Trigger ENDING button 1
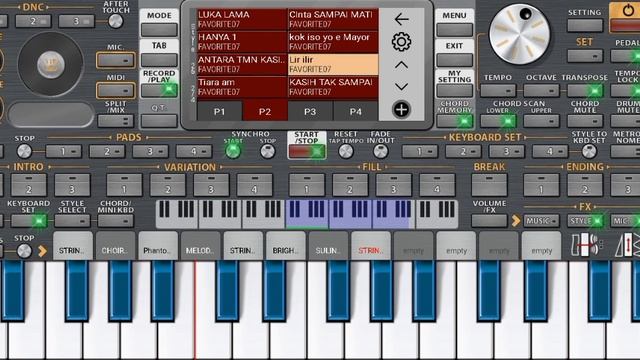Image resolution: width=640 pixels, height=360 pixels. (541, 185)
